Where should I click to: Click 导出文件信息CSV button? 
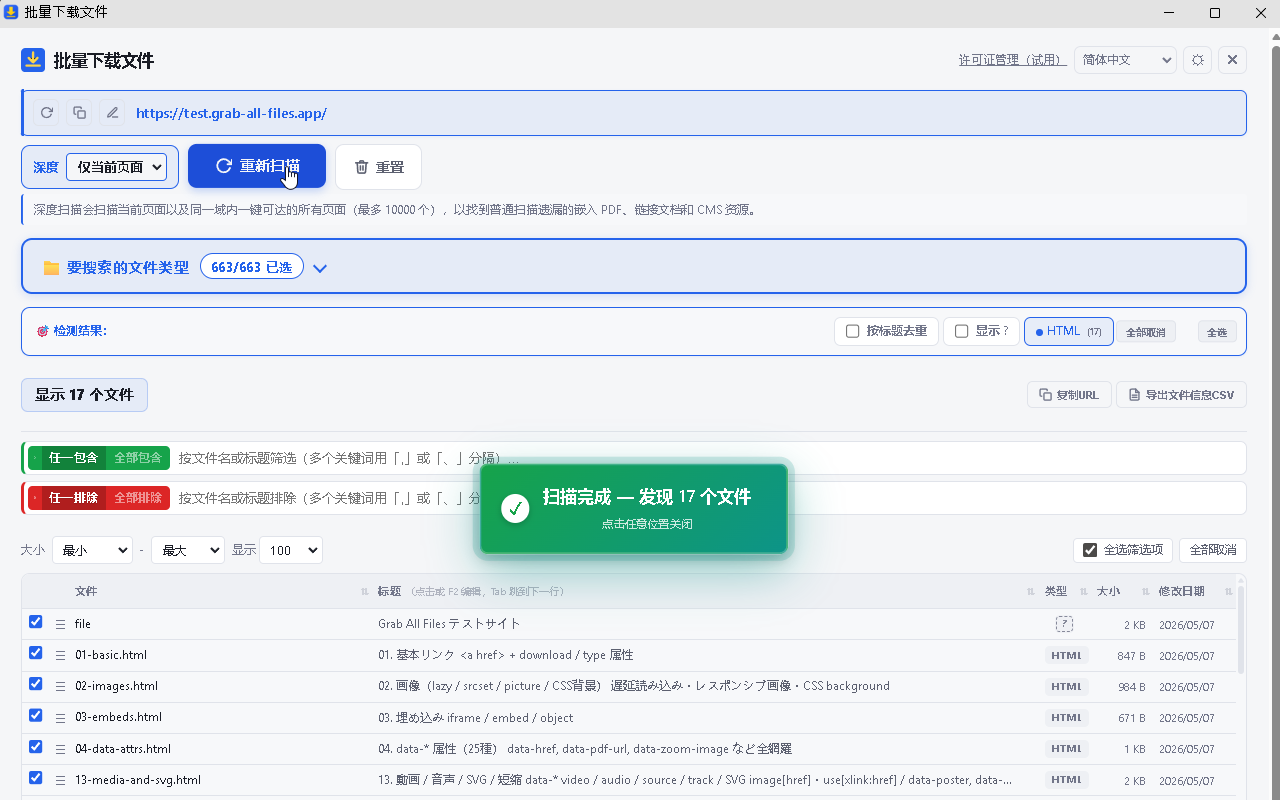point(1181,395)
